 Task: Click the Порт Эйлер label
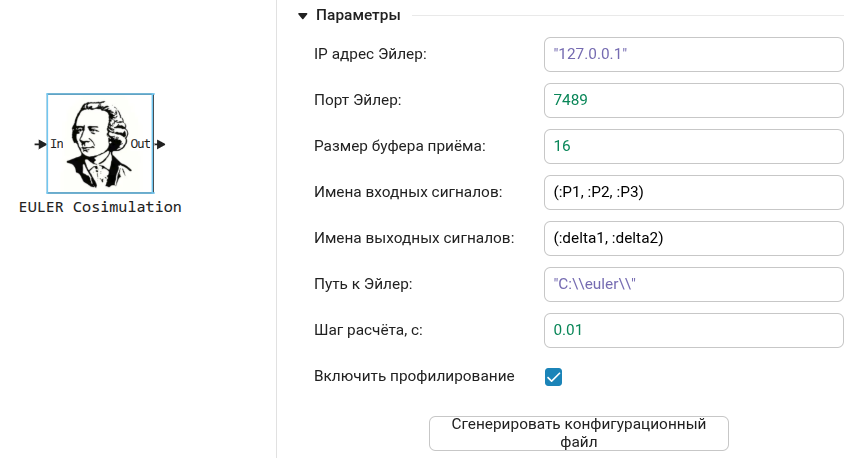pos(357,100)
